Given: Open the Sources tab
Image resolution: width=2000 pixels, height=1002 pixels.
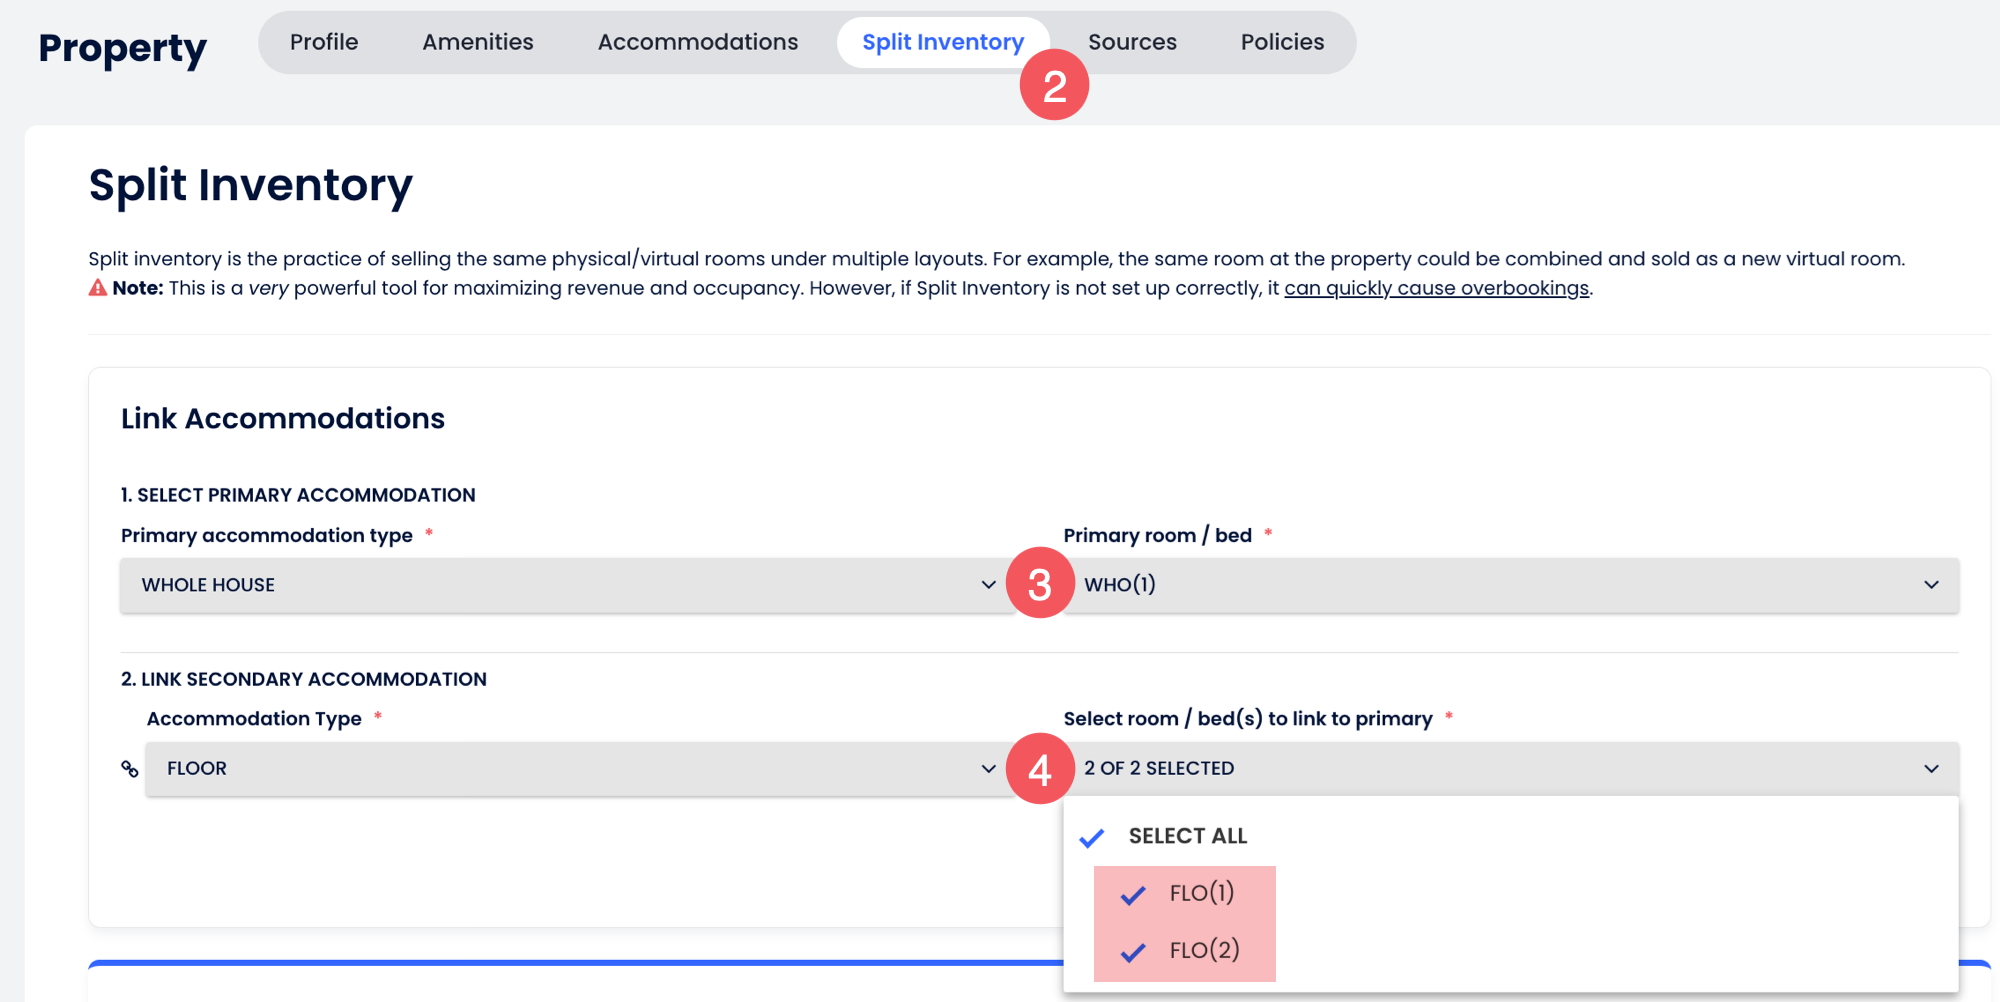Looking at the screenshot, I should click(x=1132, y=42).
